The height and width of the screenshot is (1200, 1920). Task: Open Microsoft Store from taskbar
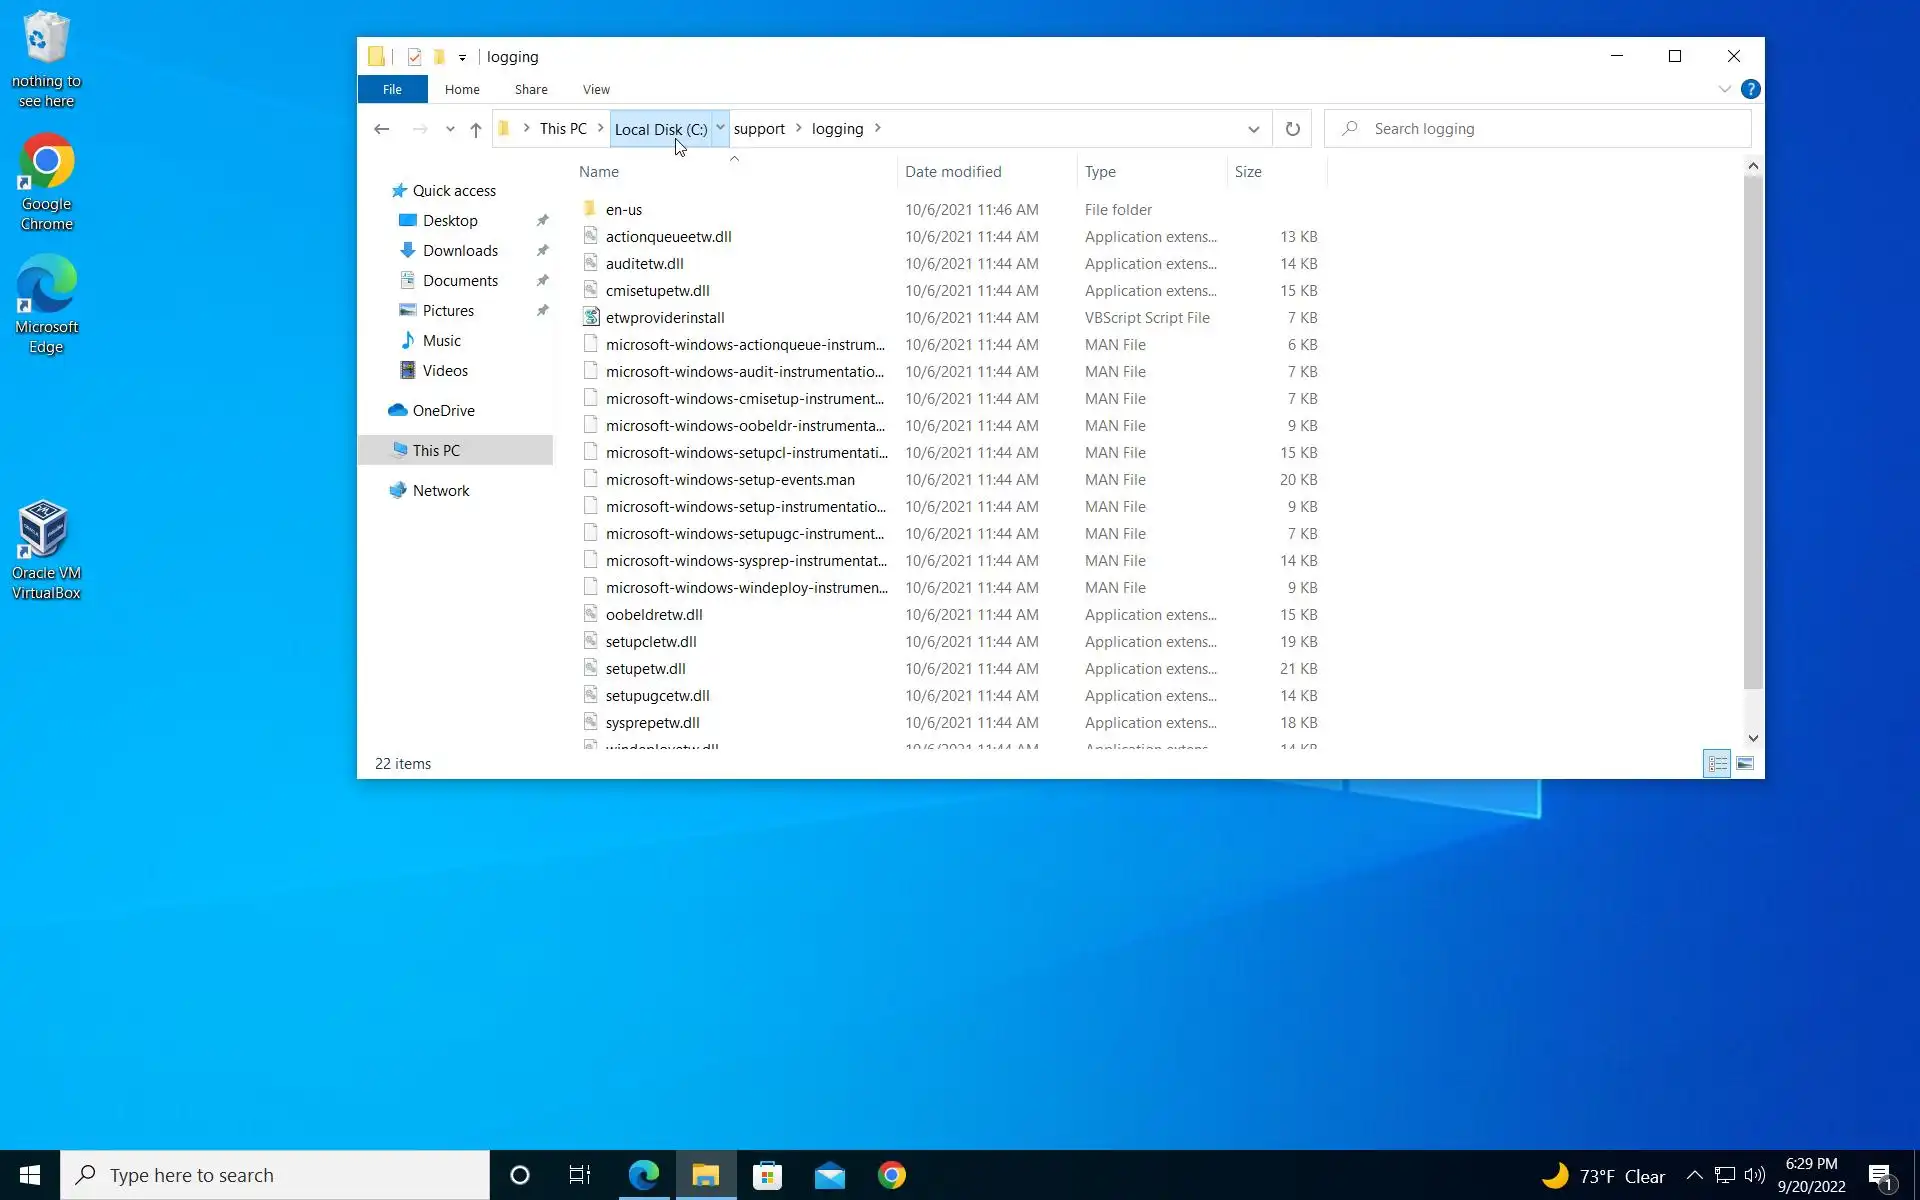click(767, 1175)
